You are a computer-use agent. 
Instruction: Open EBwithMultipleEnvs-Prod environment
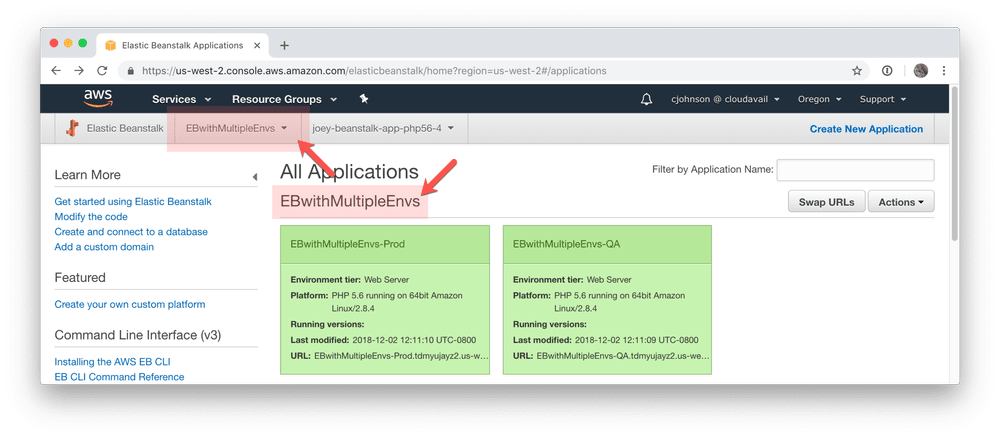coord(348,244)
